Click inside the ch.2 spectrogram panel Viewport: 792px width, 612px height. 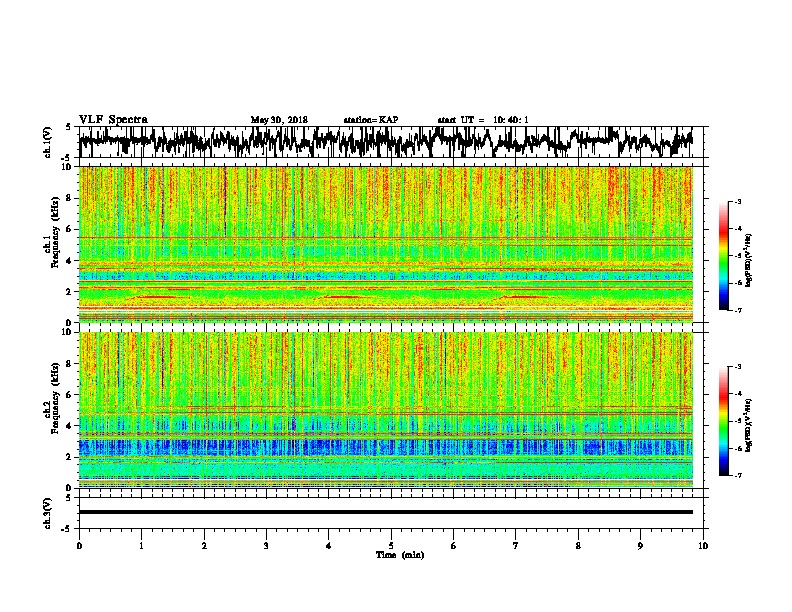386,410
